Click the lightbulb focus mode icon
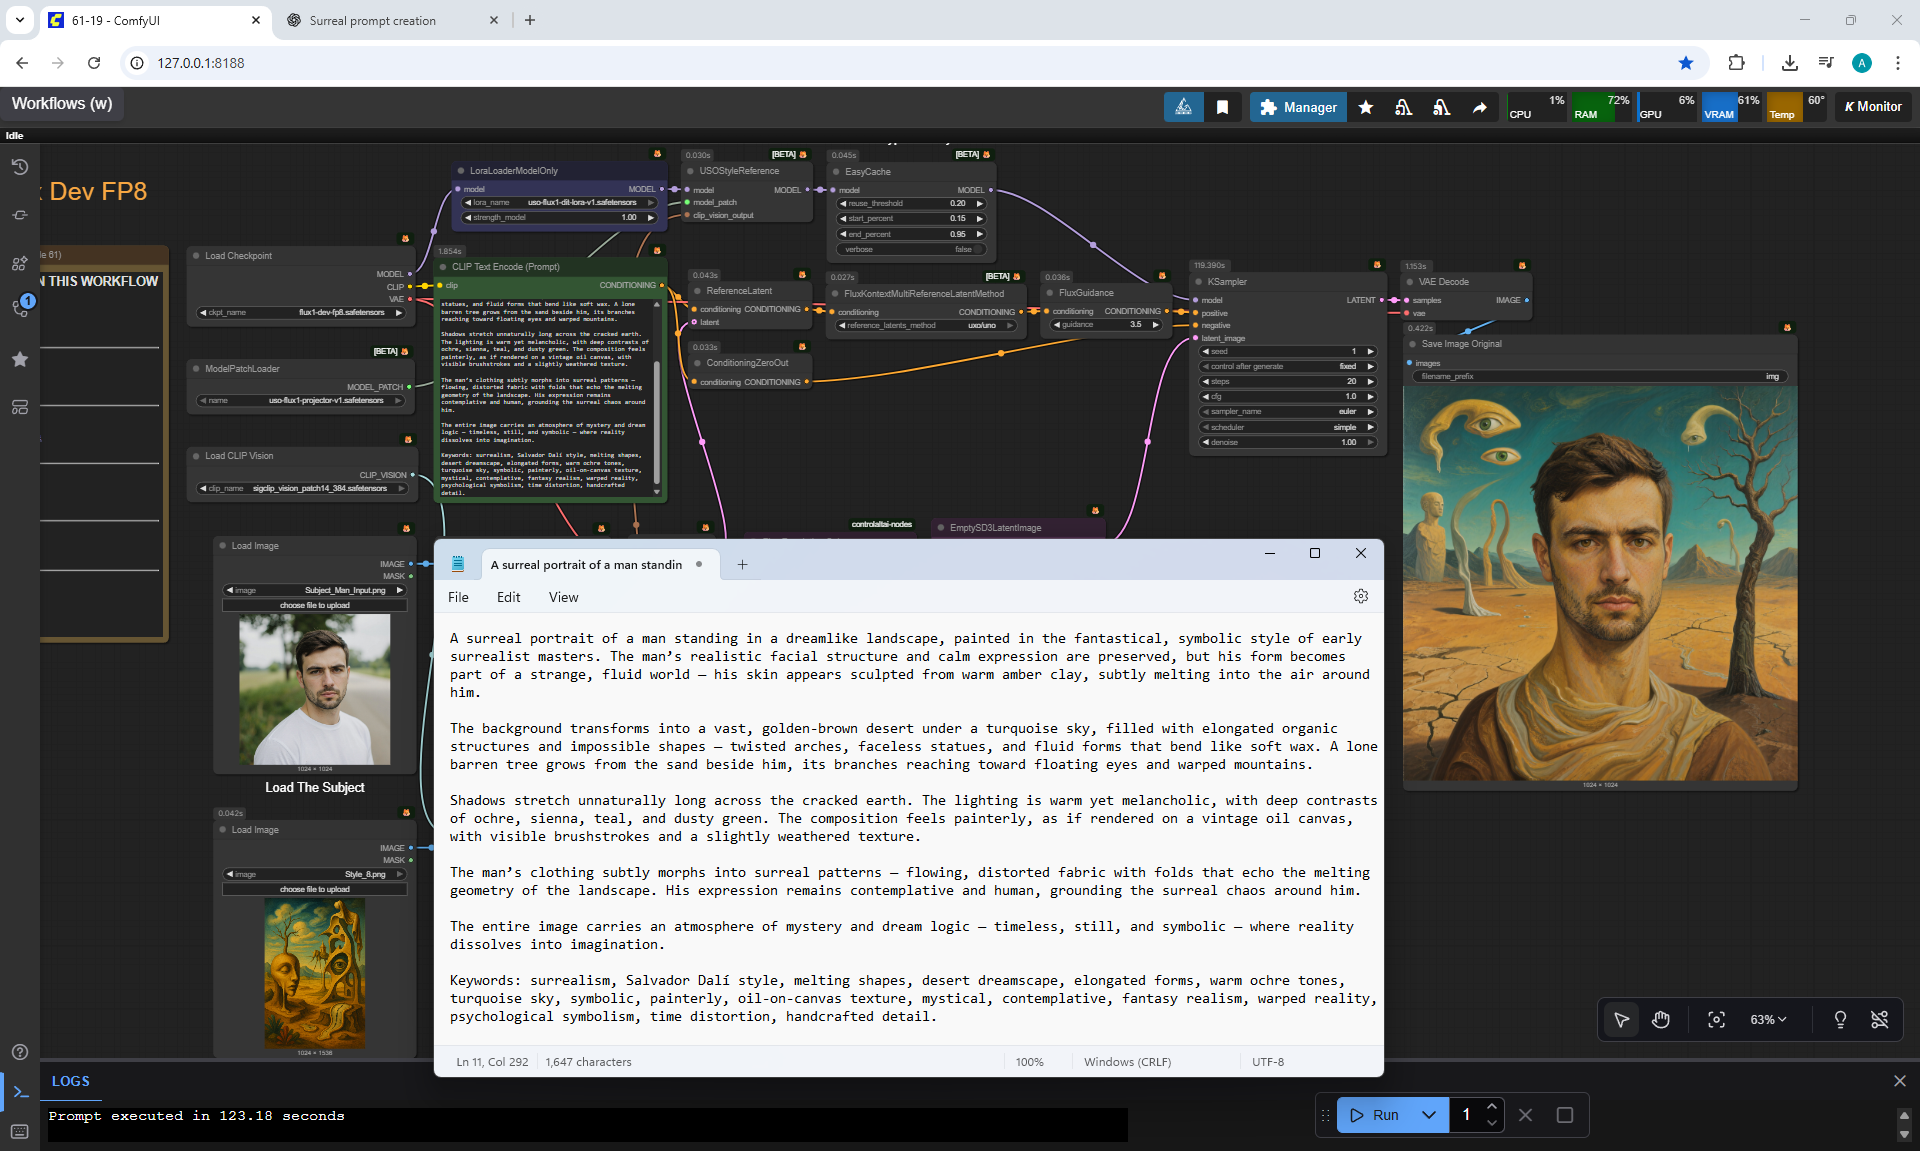The height and width of the screenshot is (1151, 1920). tap(1840, 1019)
